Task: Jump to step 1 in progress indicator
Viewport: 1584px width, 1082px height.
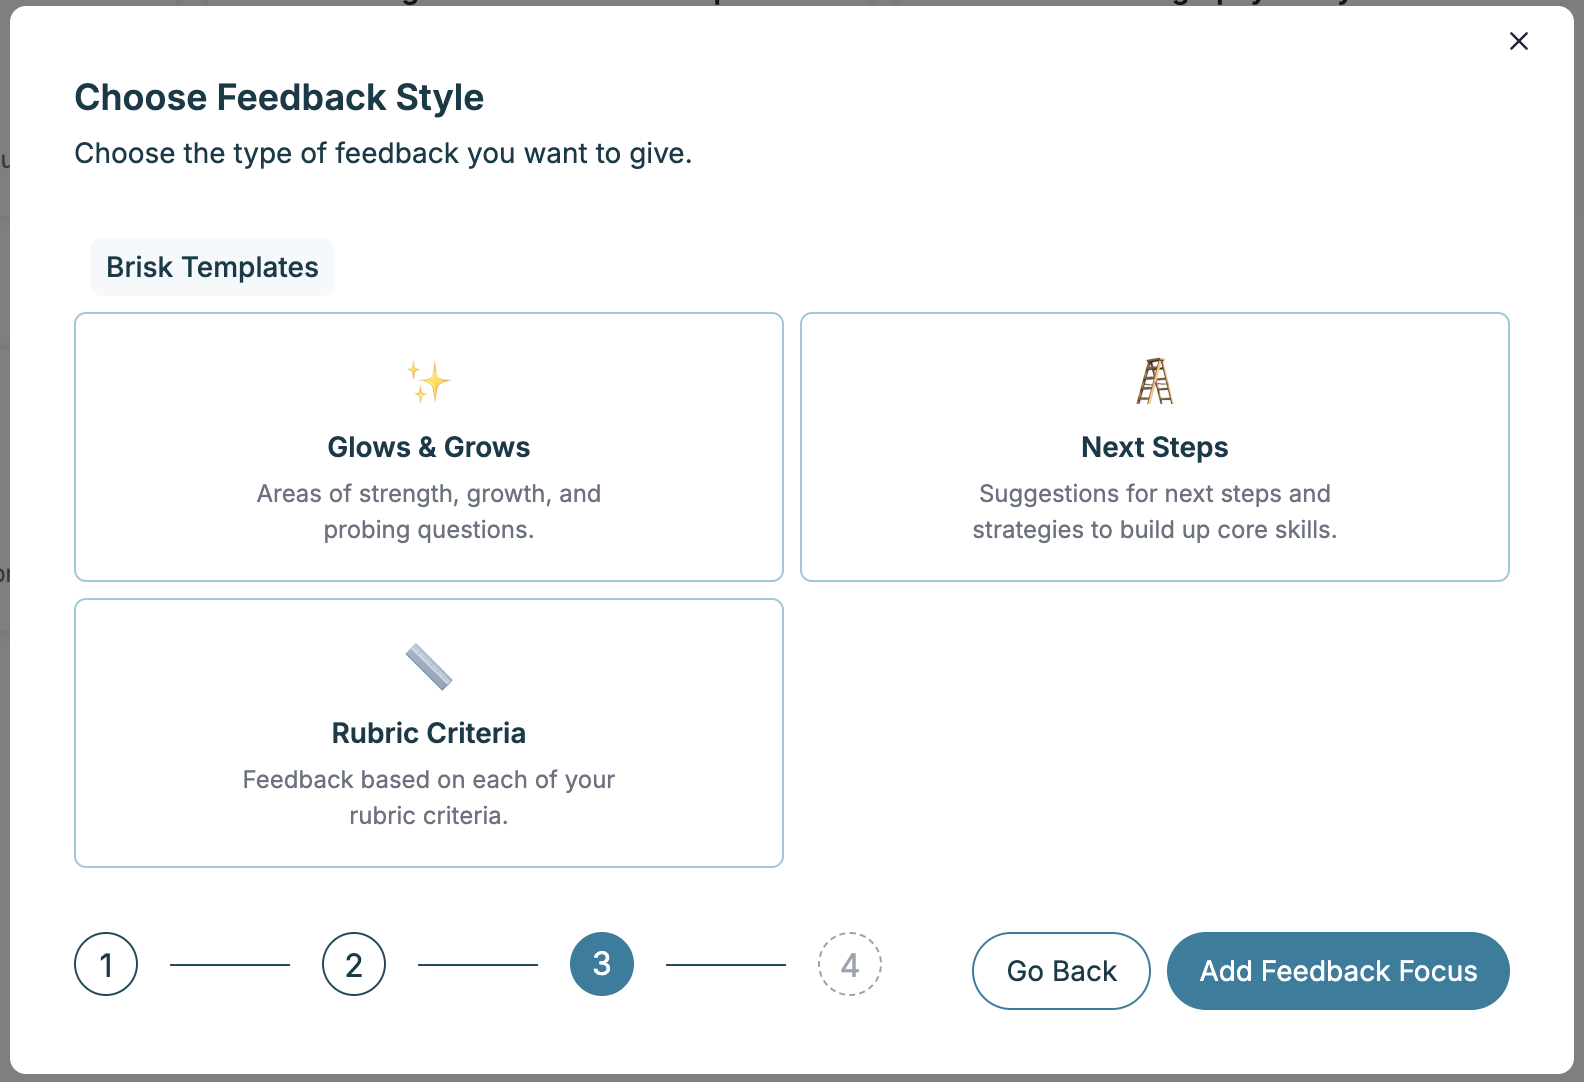Action: tap(106, 964)
